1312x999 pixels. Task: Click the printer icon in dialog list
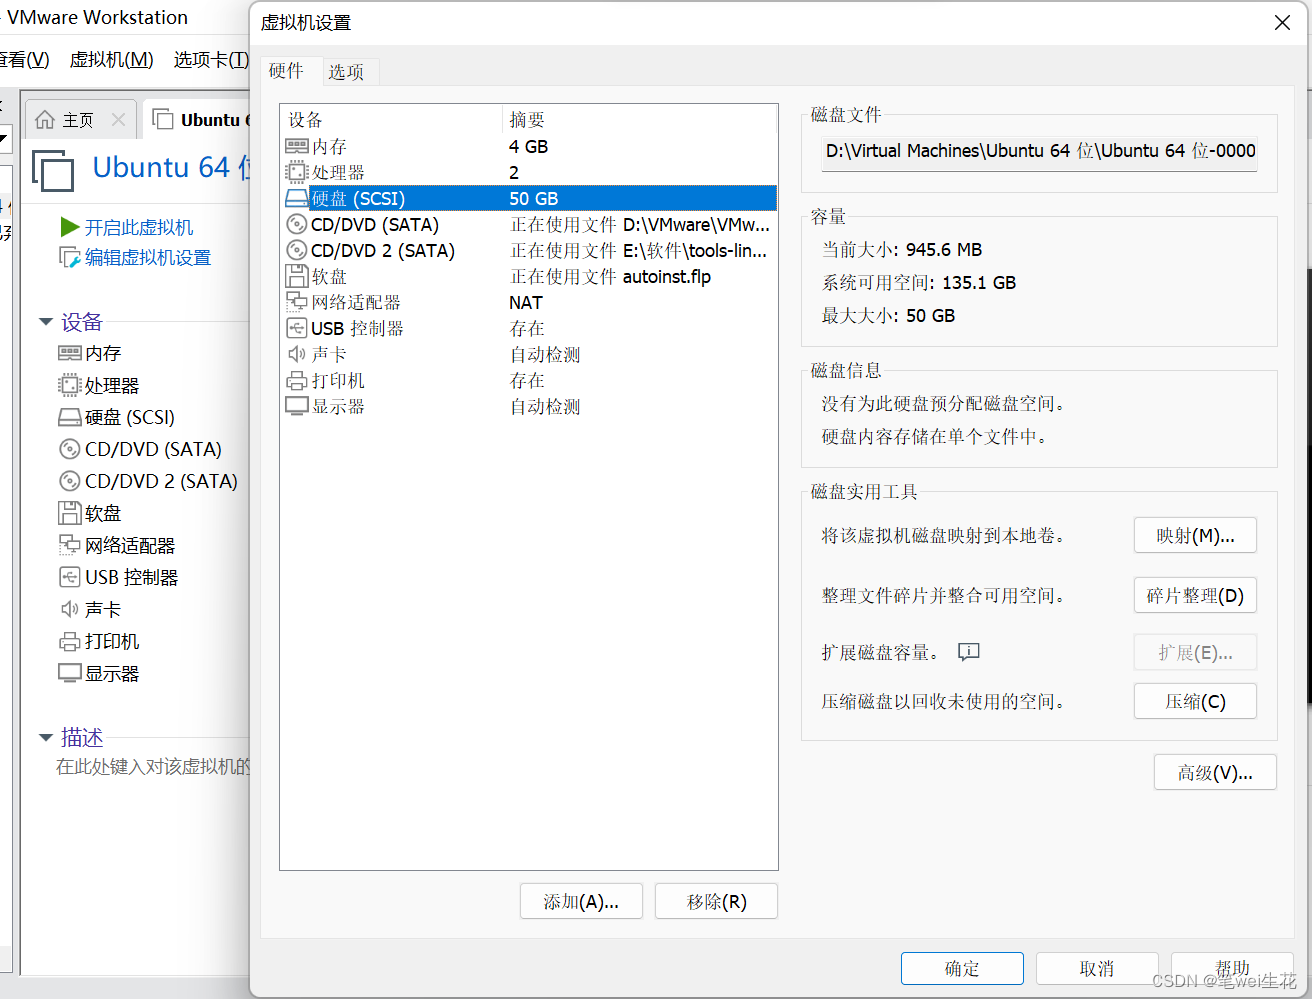(296, 380)
